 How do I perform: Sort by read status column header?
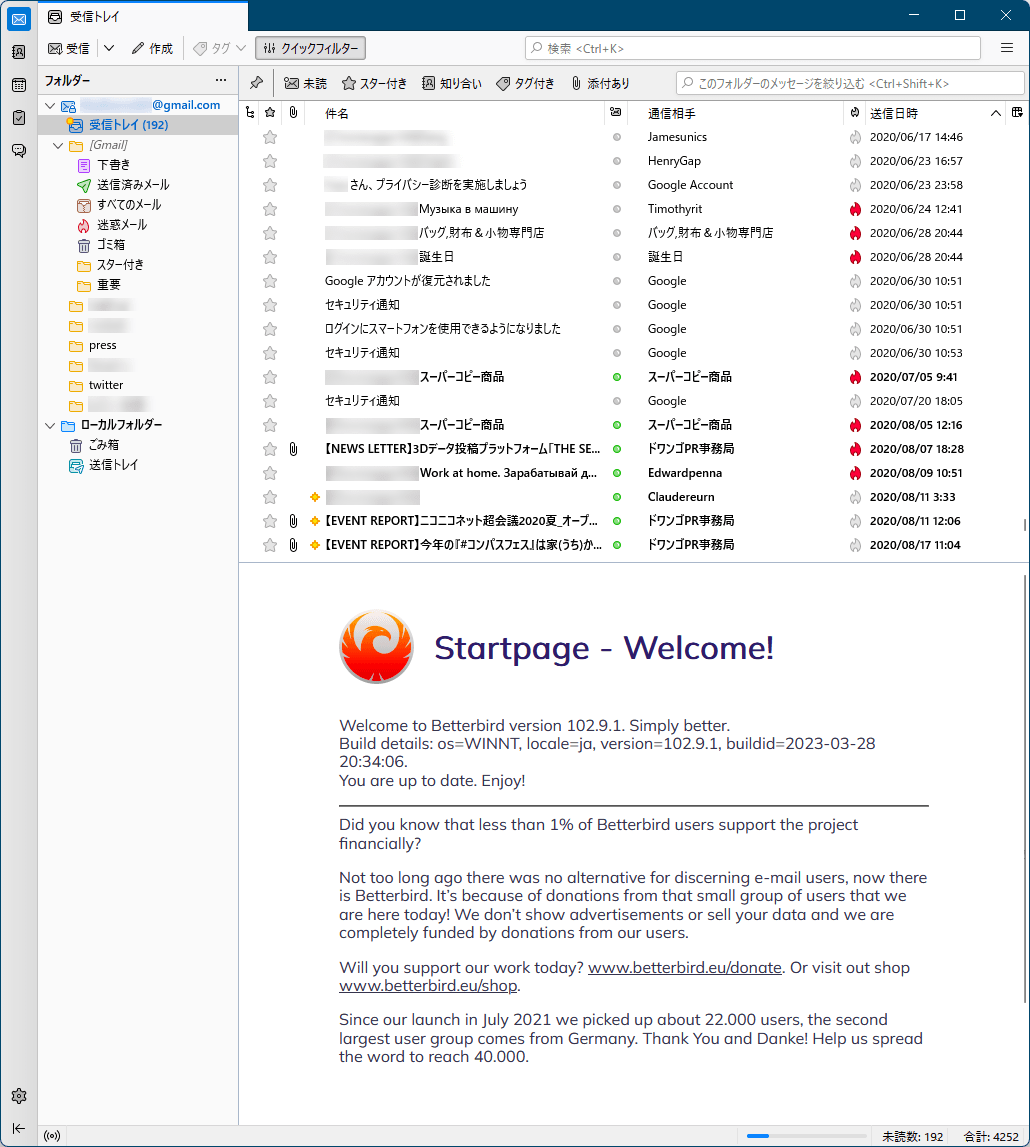click(616, 113)
